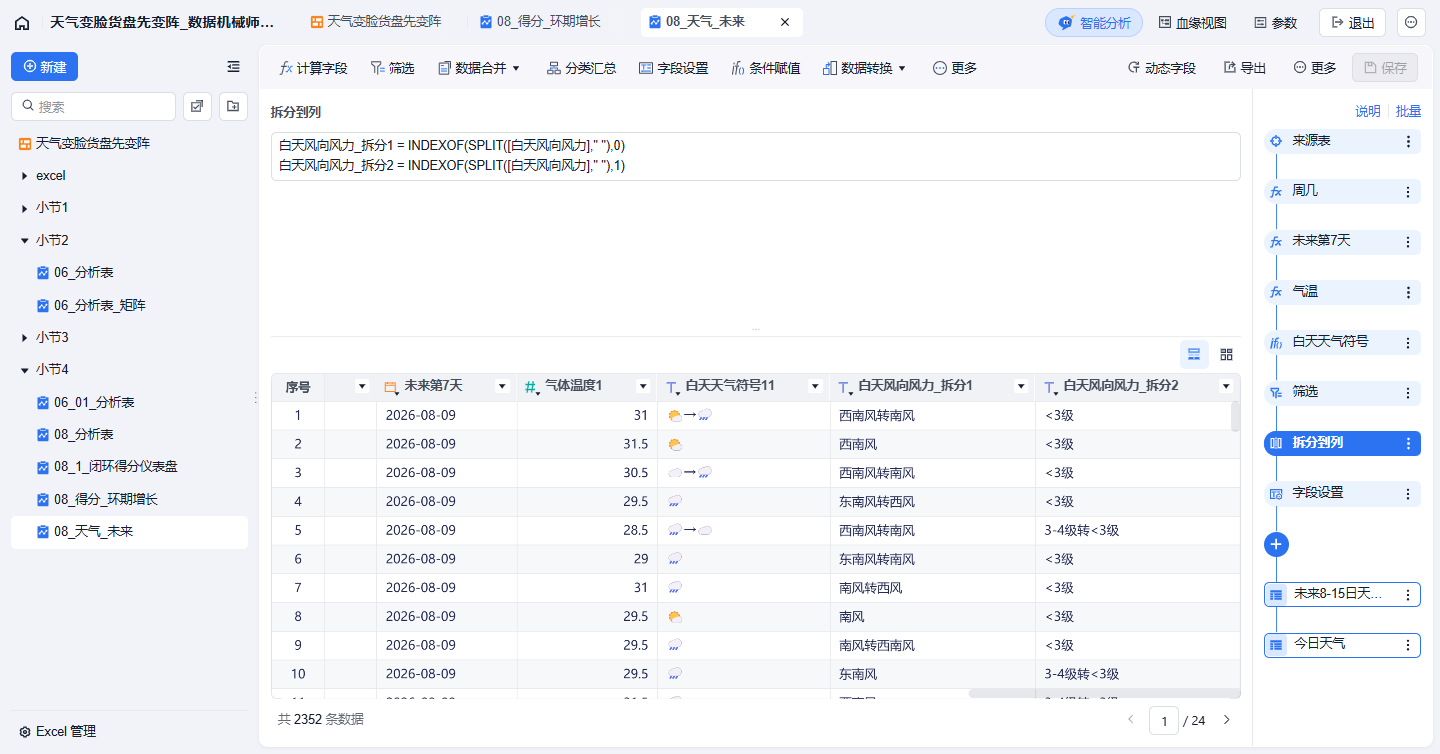Image resolution: width=1440 pixels, height=754 pixels.
Task: Open 数据转换 dropdown
Action: pyautogui.click(x=864, y=68)
